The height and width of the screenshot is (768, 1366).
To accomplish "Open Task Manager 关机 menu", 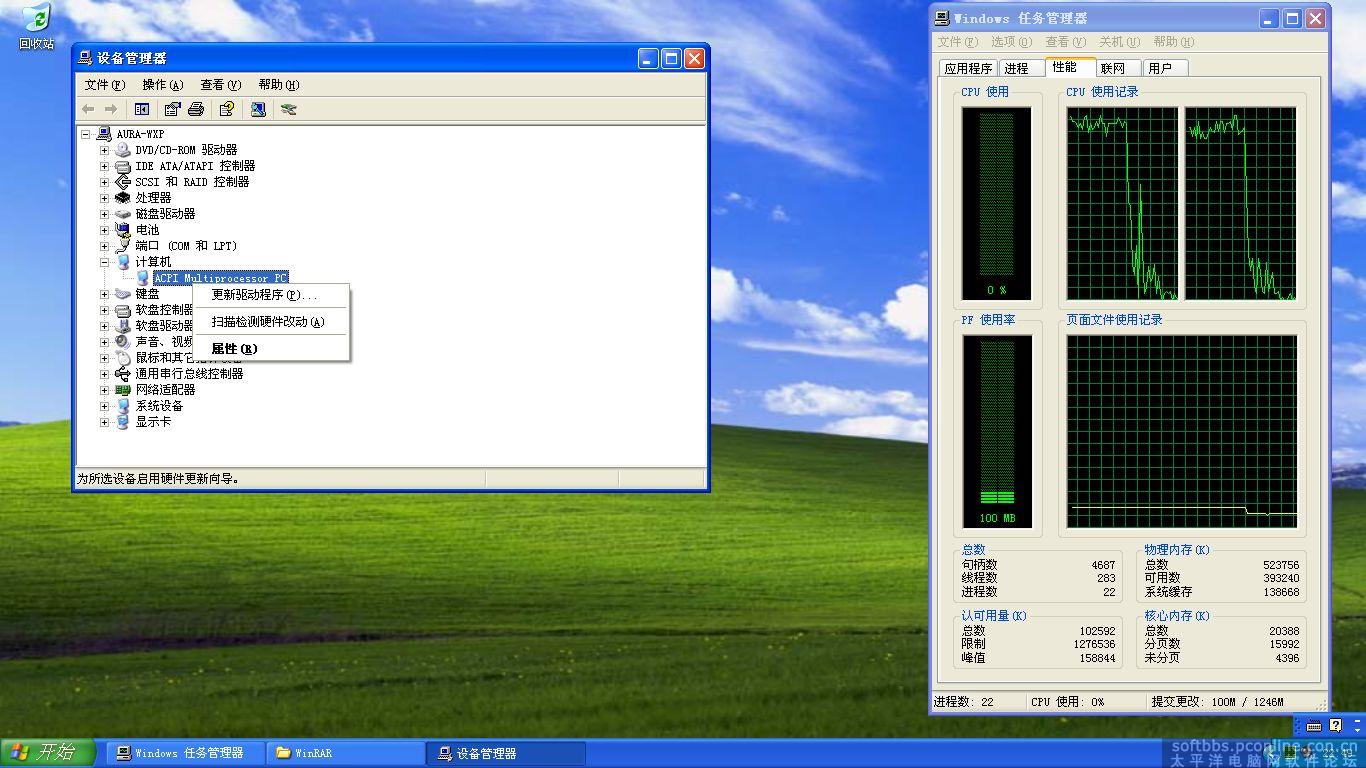I will (1119, 42).
